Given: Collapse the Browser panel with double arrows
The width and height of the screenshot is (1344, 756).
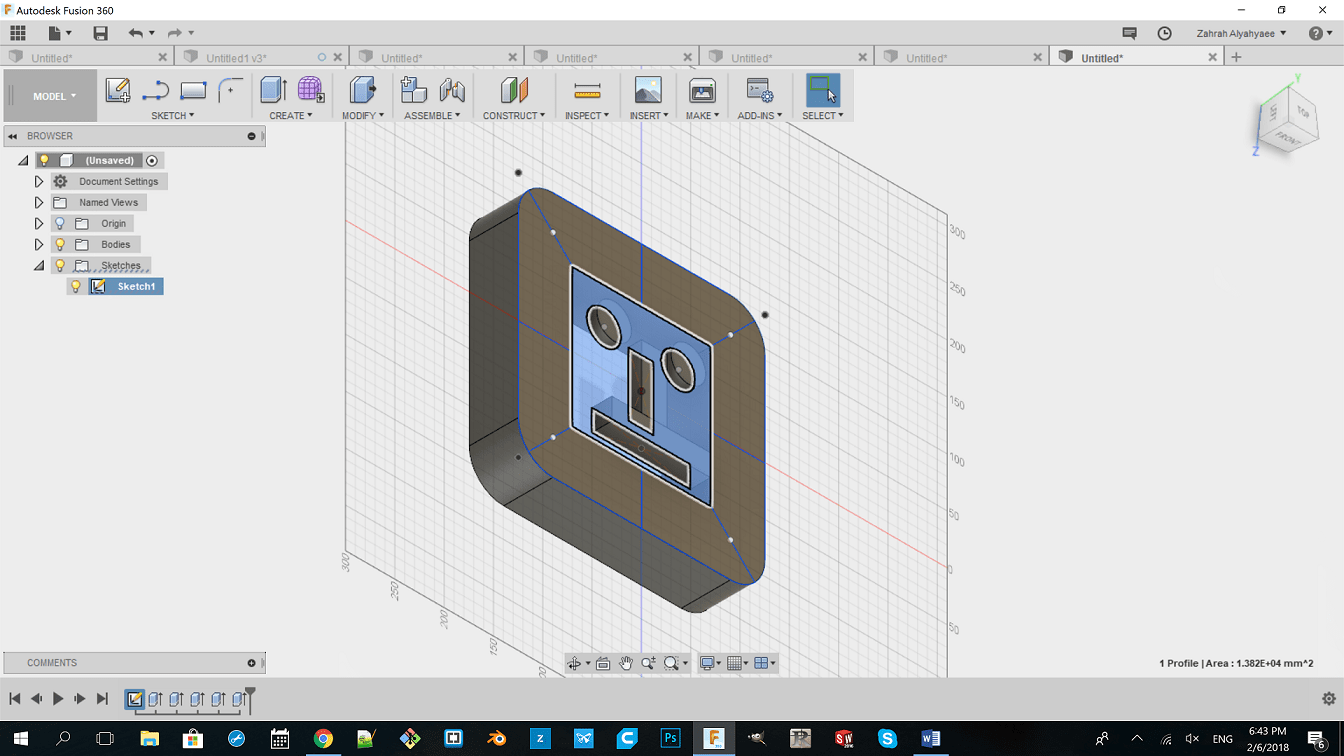Looking at the screenshot, I should pyautogui.click(x=13, y=136).
